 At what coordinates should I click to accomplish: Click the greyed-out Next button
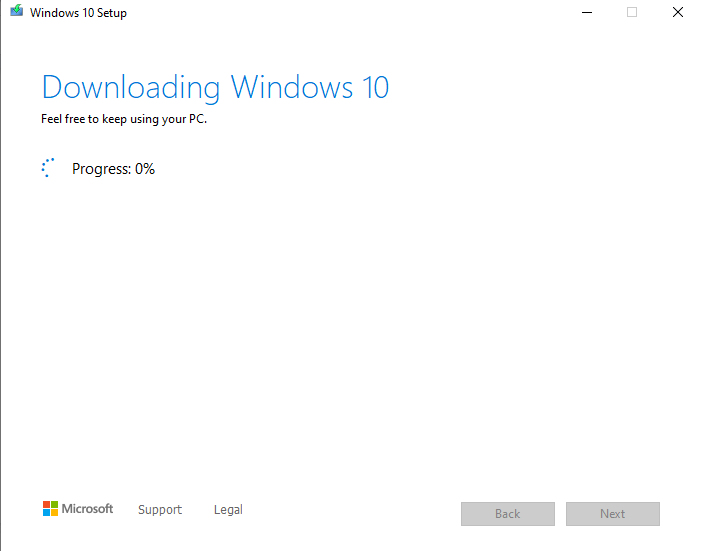612,514
